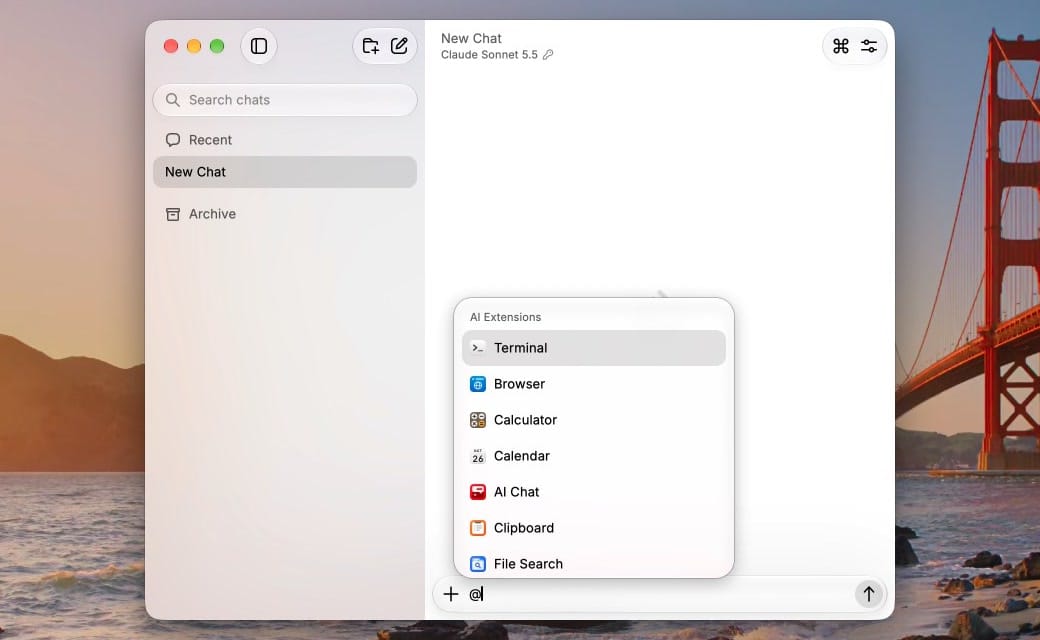1040x640 pixels.
Task: Click the File Search extension icon
Action: [x=478, y=564]
